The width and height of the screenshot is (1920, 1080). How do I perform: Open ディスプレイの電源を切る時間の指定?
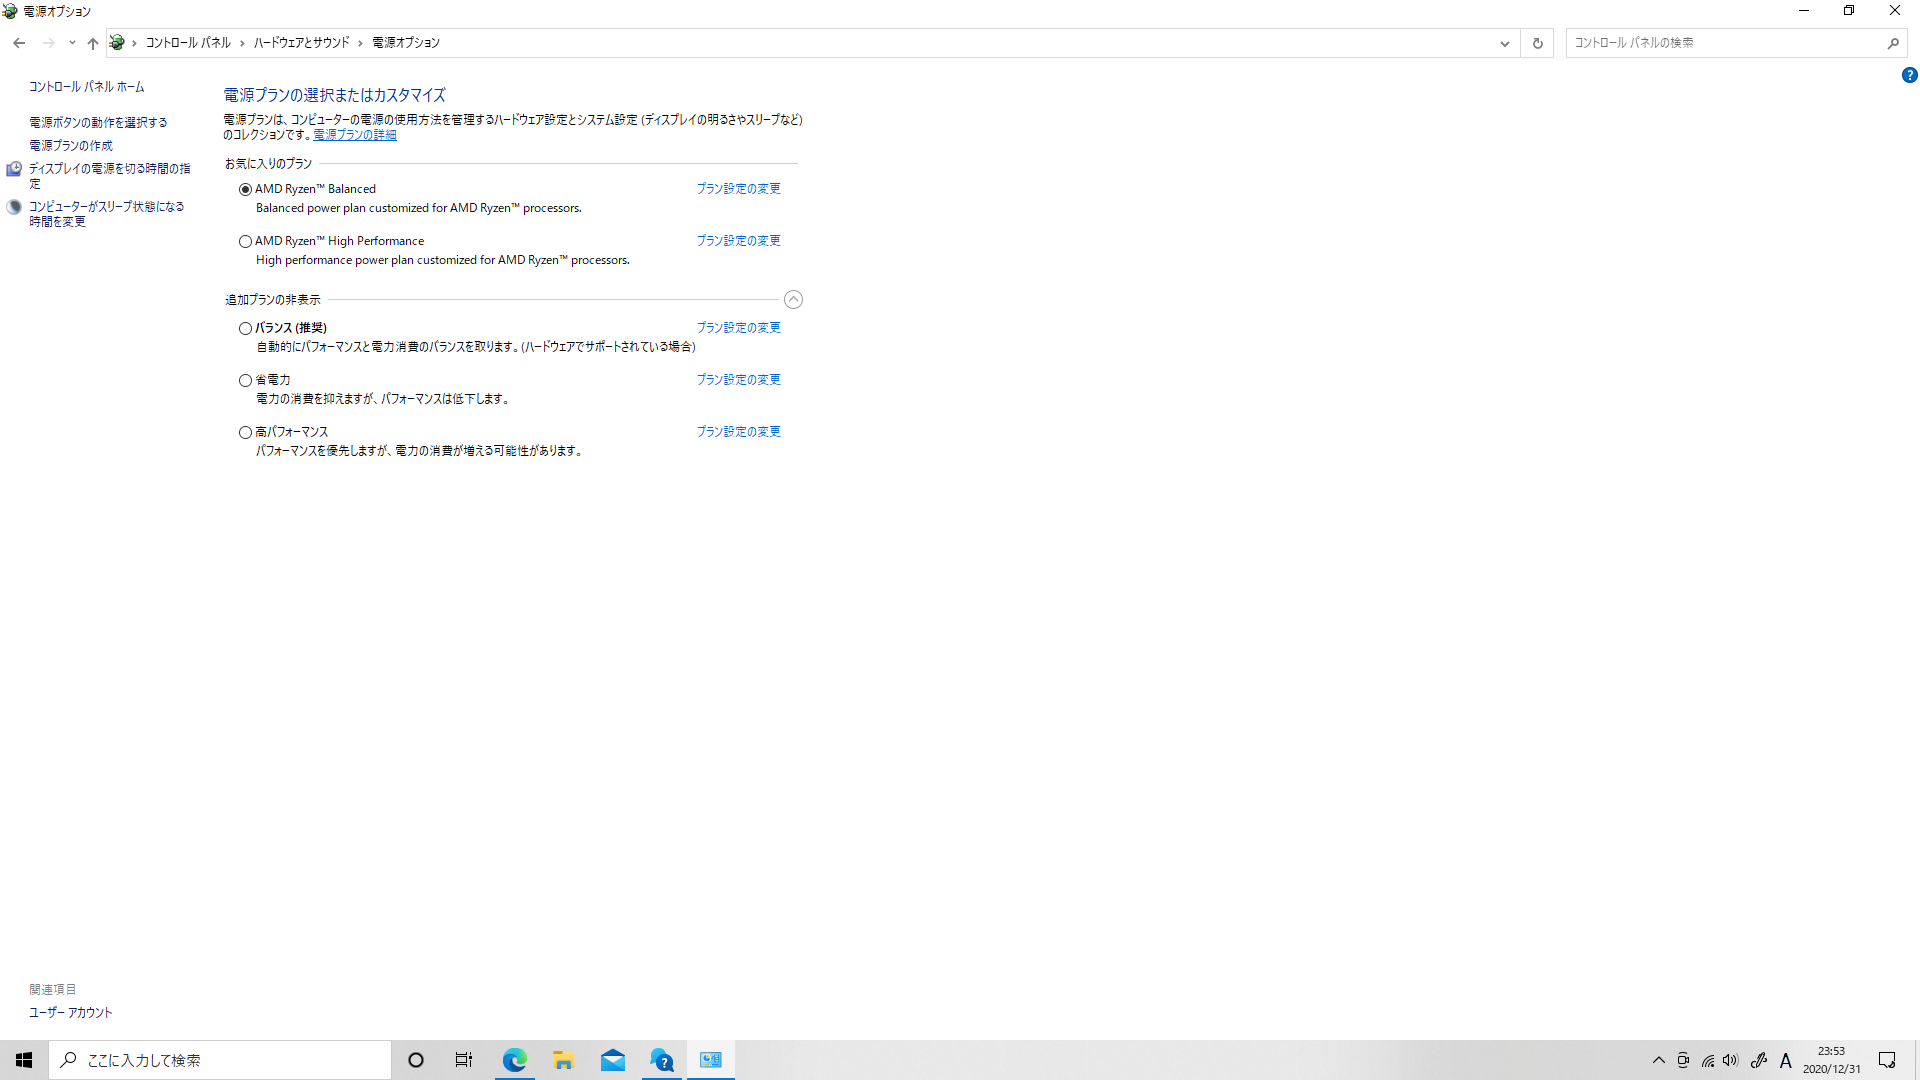click(109, 176)
